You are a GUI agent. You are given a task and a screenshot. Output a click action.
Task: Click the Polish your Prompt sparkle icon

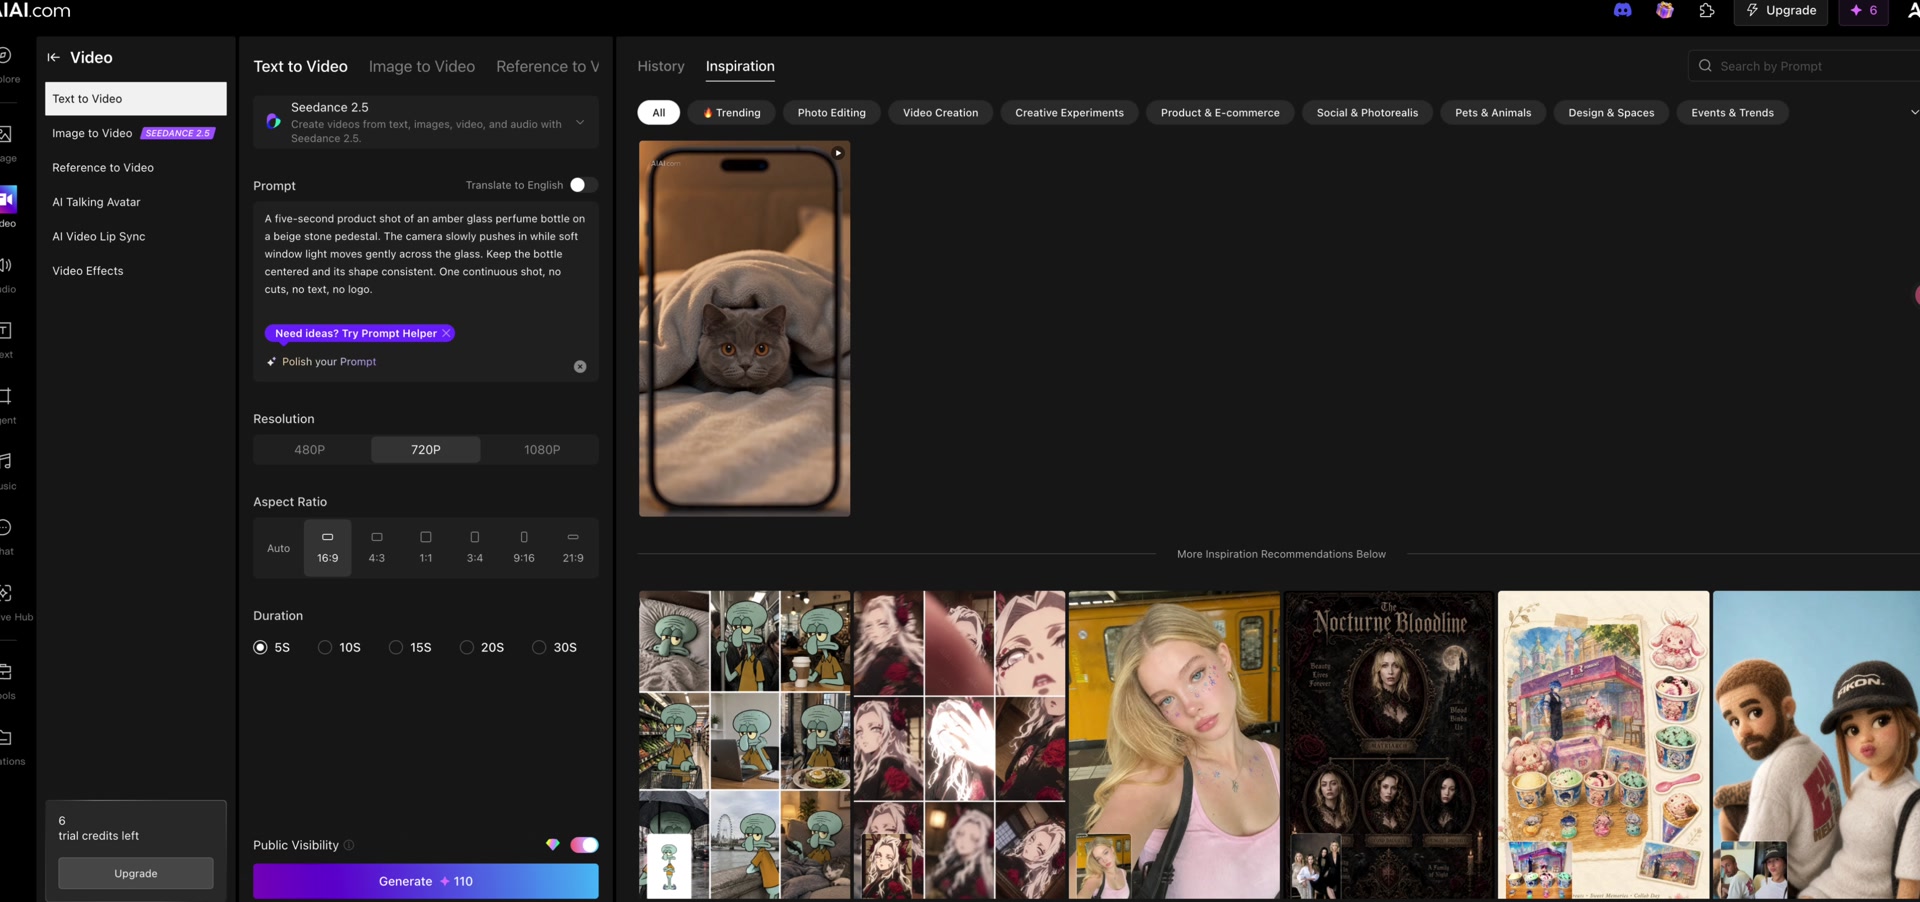click(271, 362)
